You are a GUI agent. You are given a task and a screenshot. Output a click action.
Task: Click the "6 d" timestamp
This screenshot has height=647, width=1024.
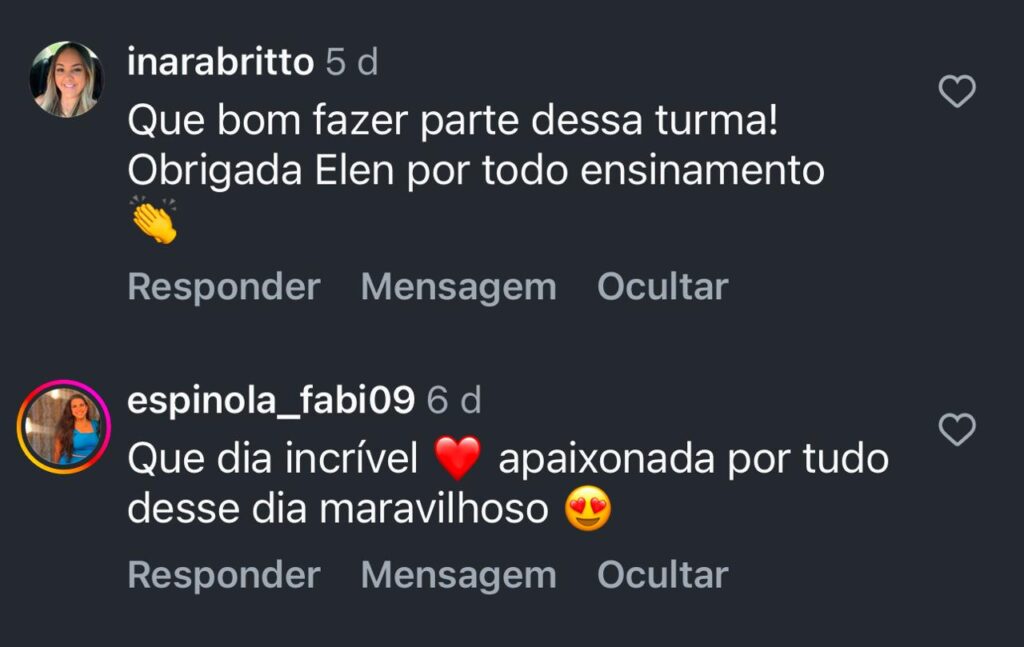[x=454, y=401]
